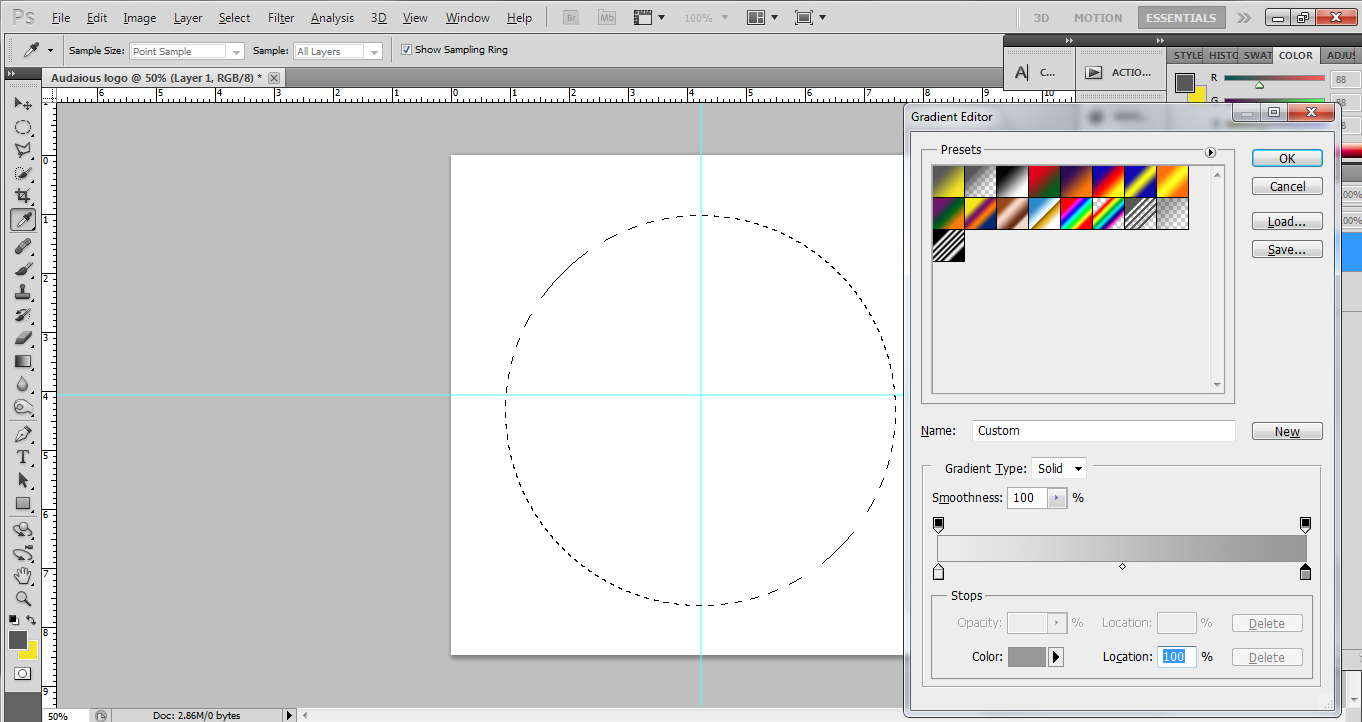
Task: Launch Adobe Bridge from the top bar
Action: (x=570, y=17)
